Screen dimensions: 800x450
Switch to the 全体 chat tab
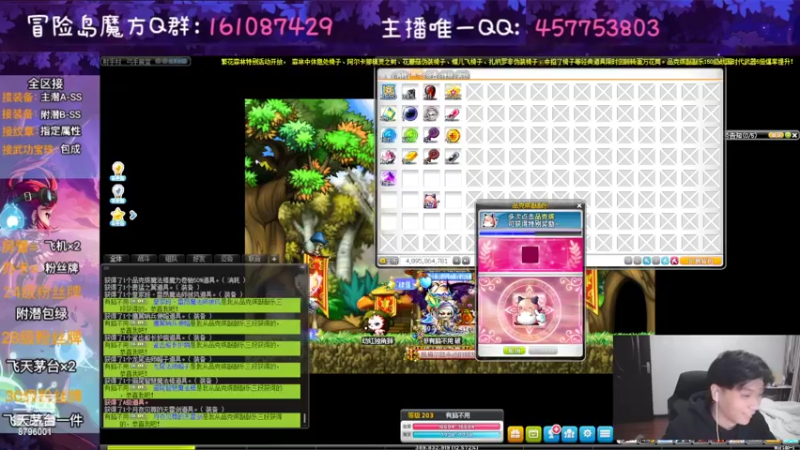116,259
